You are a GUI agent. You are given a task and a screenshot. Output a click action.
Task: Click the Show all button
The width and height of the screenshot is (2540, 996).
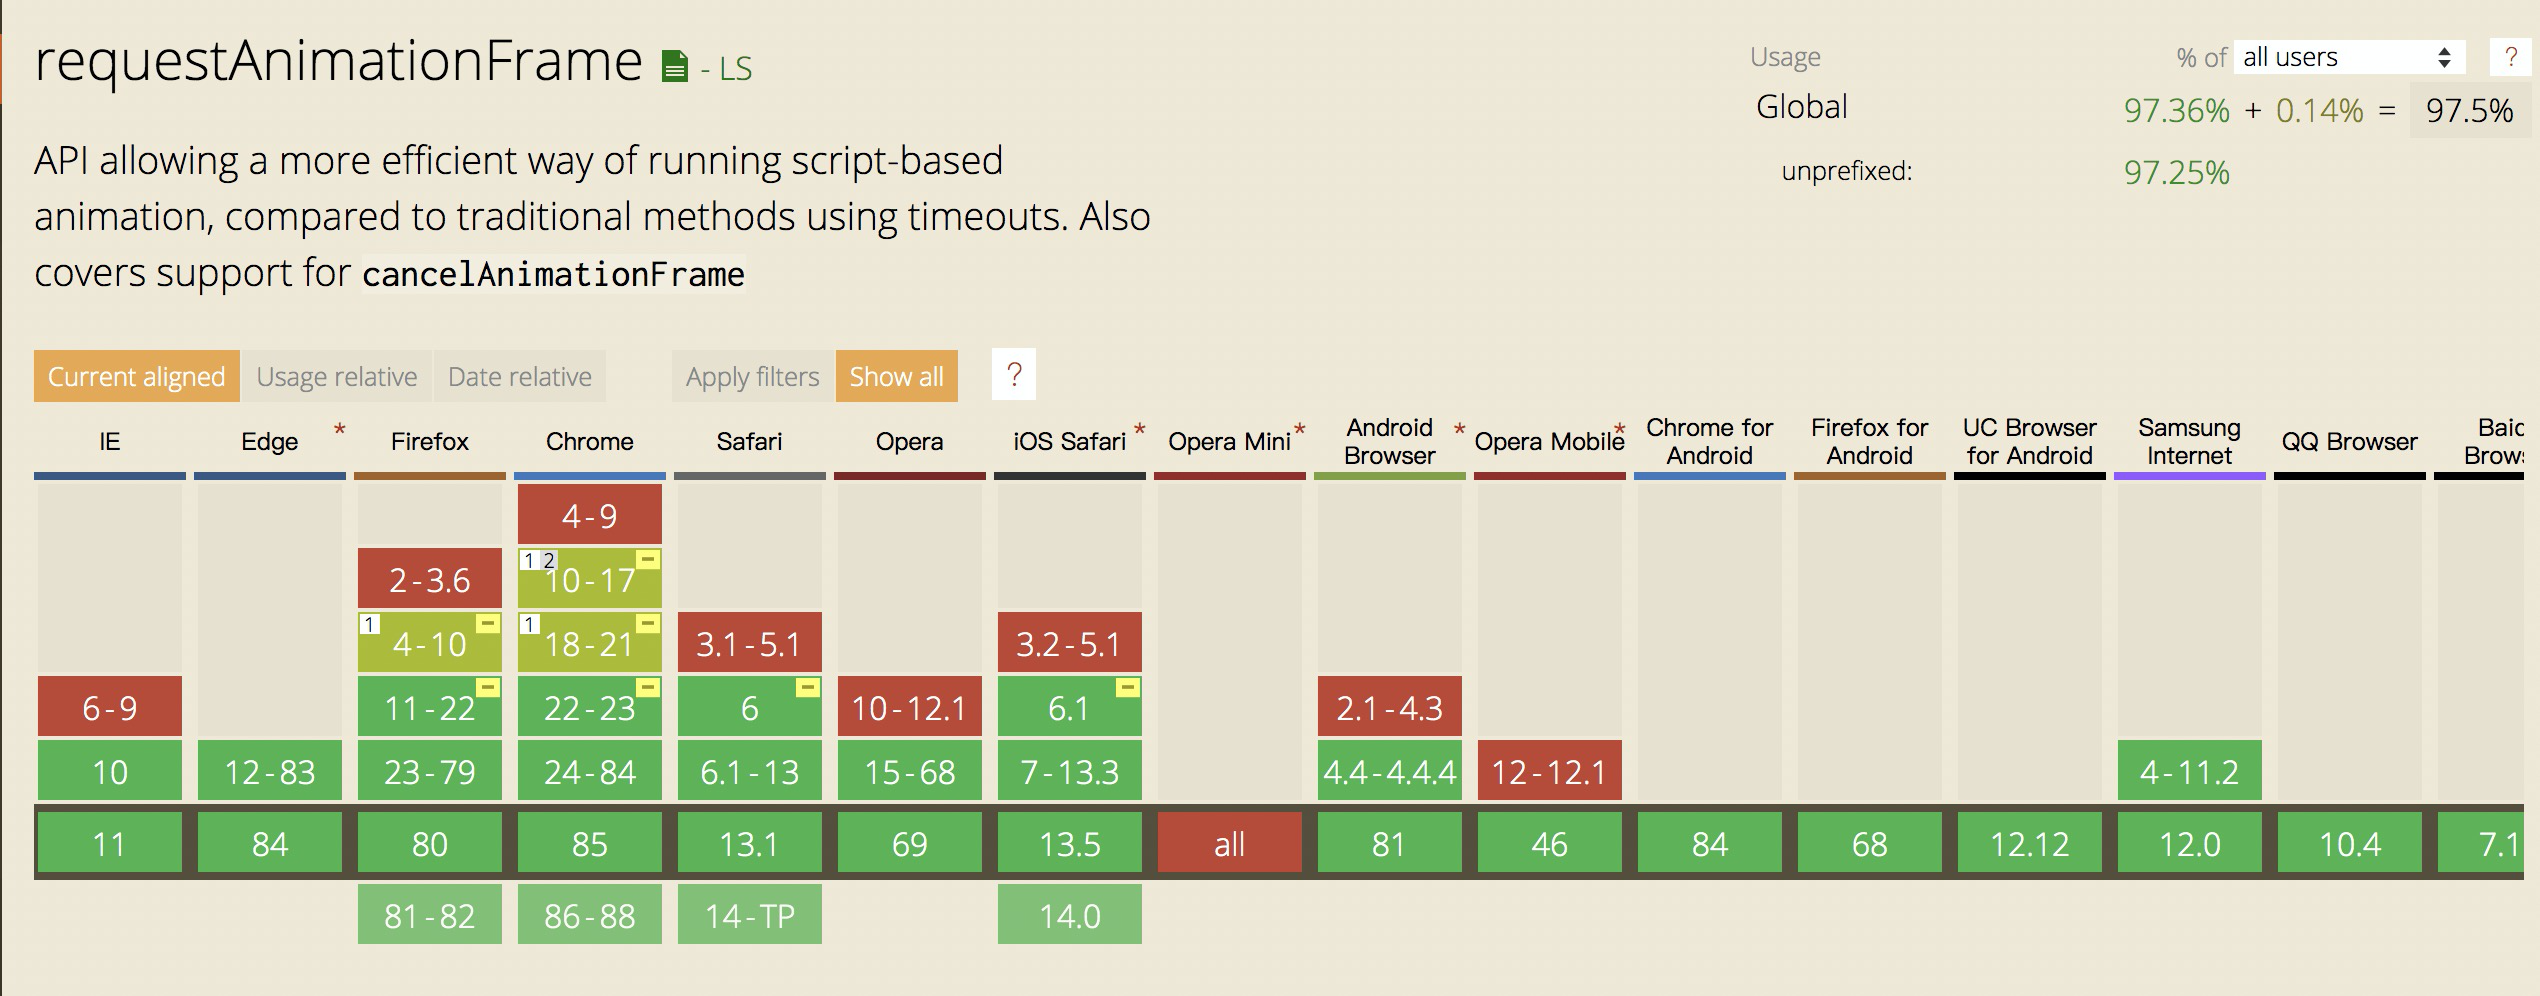click(896, 376)
